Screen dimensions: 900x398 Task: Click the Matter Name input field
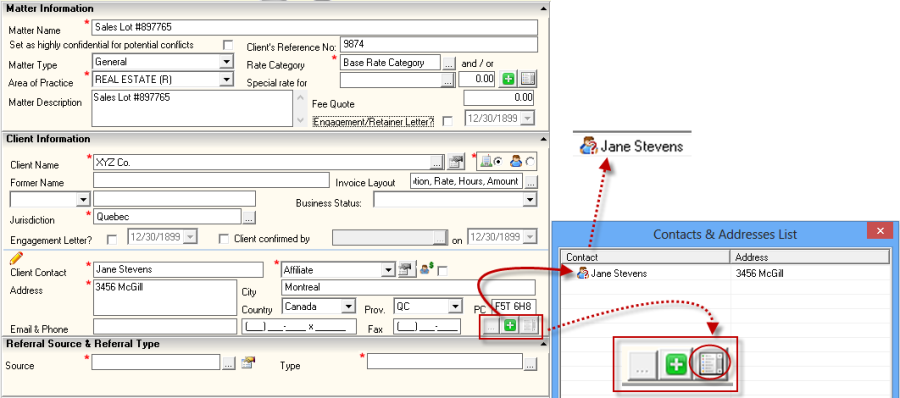point(315,27)
